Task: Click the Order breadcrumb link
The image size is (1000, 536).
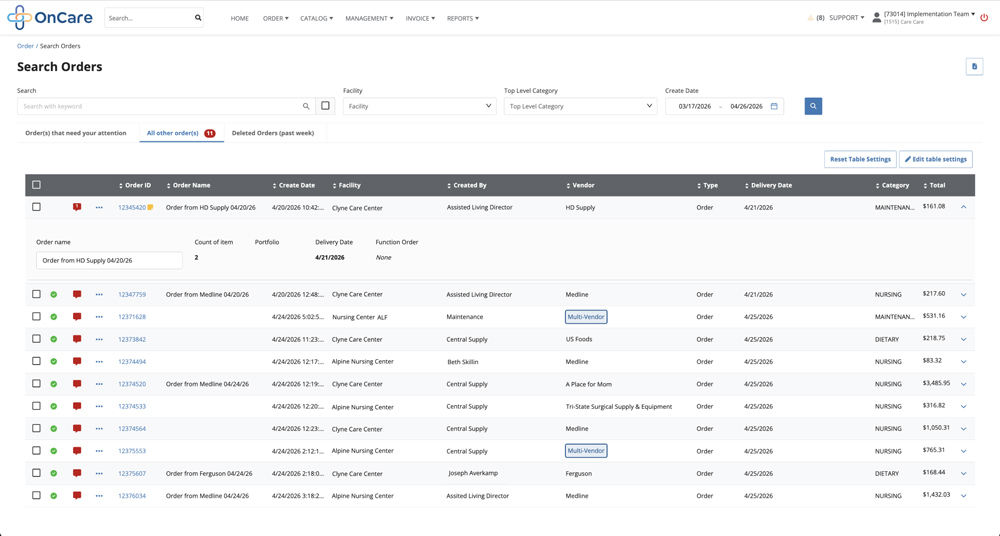Action: point(26,46)
